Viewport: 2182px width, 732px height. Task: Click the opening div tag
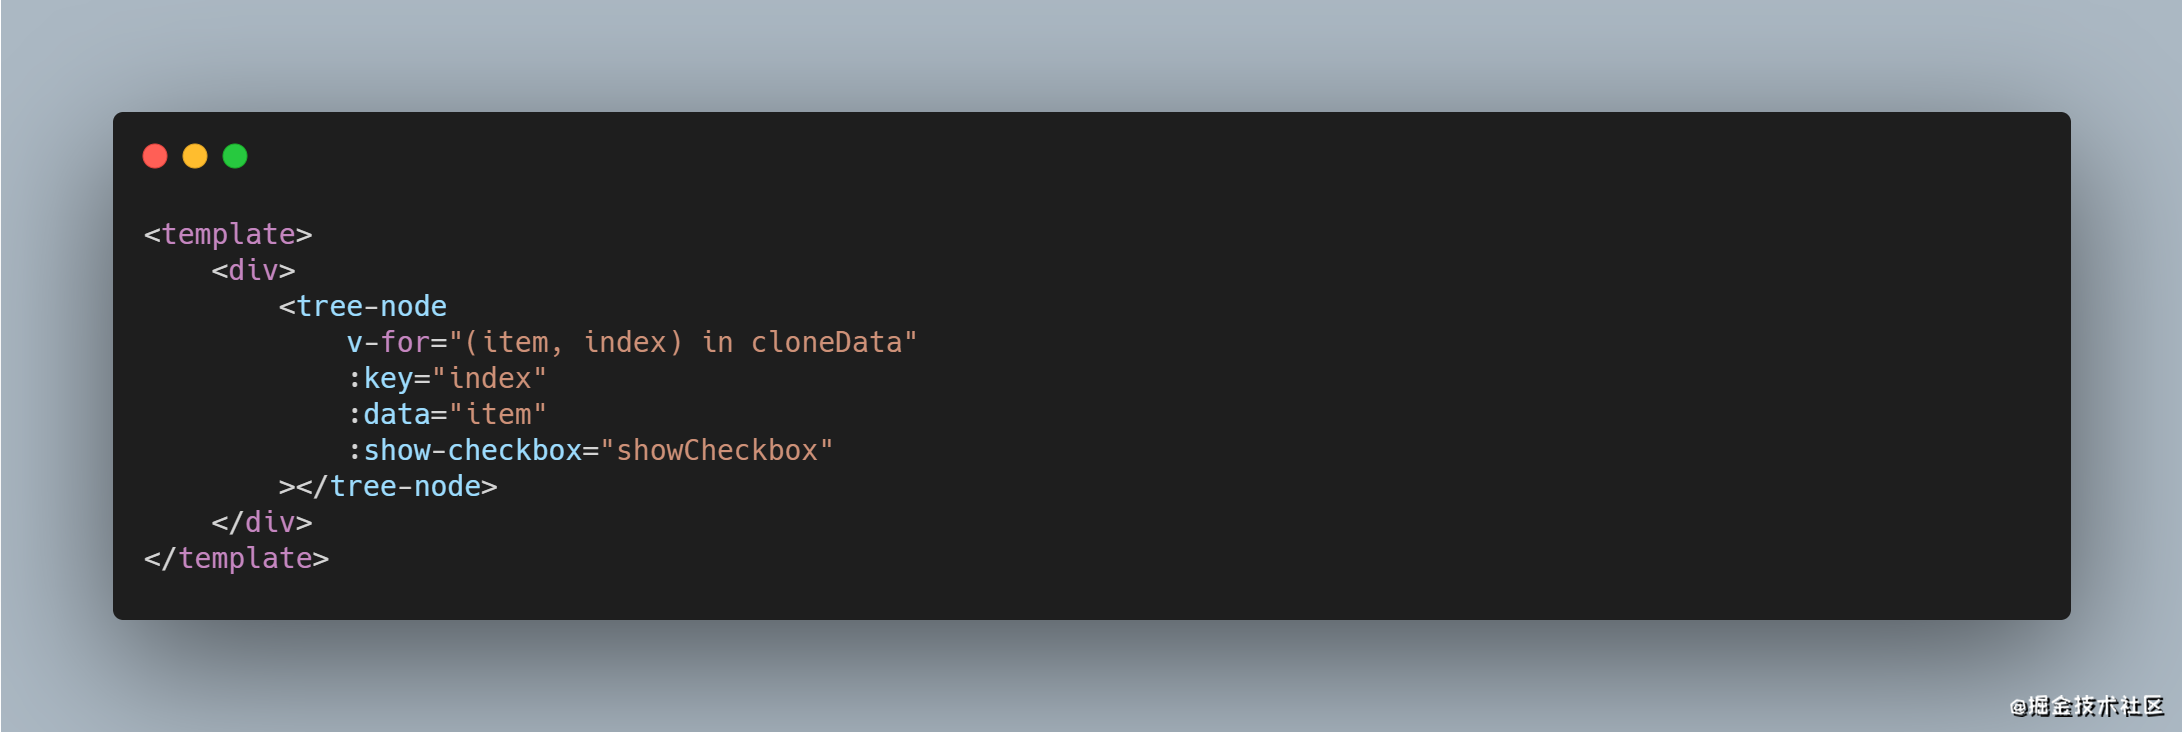(x=253, y=270)
